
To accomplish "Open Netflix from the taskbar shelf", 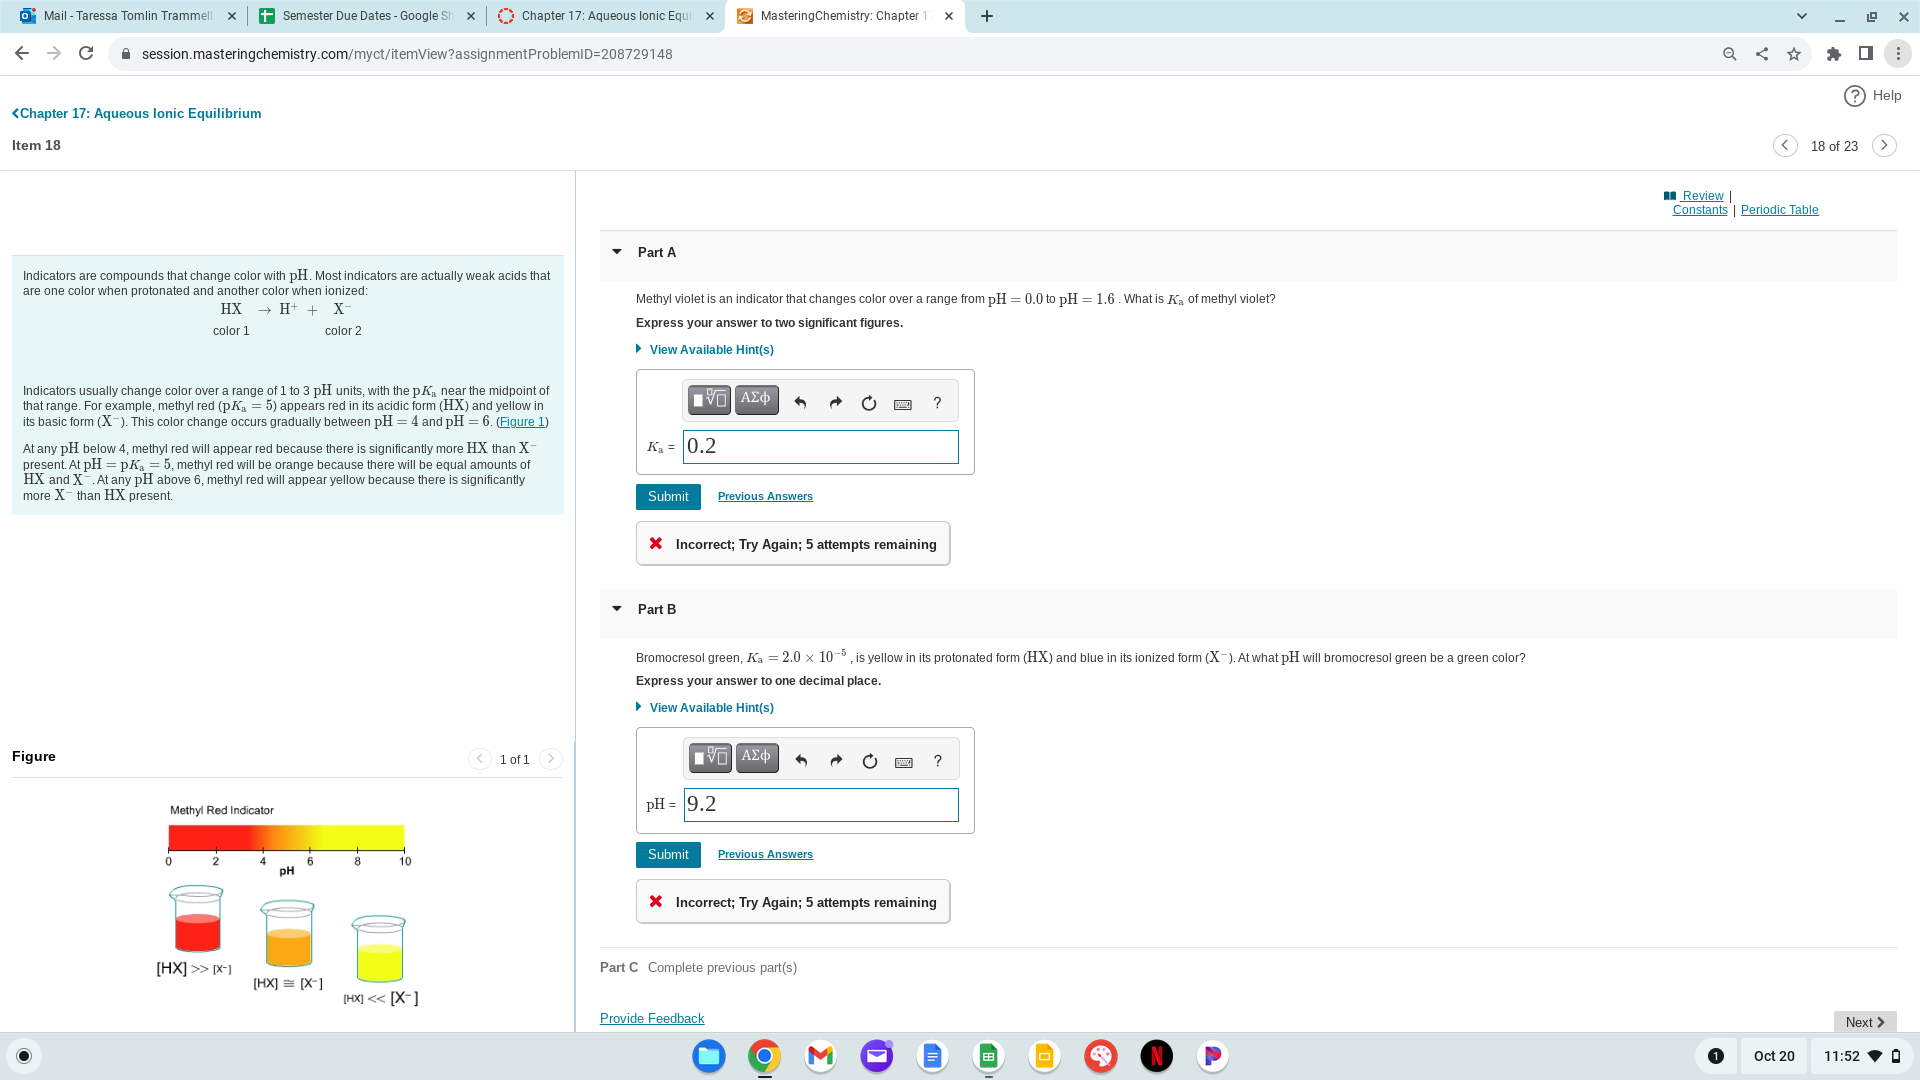I will tap(1156, 1056).
